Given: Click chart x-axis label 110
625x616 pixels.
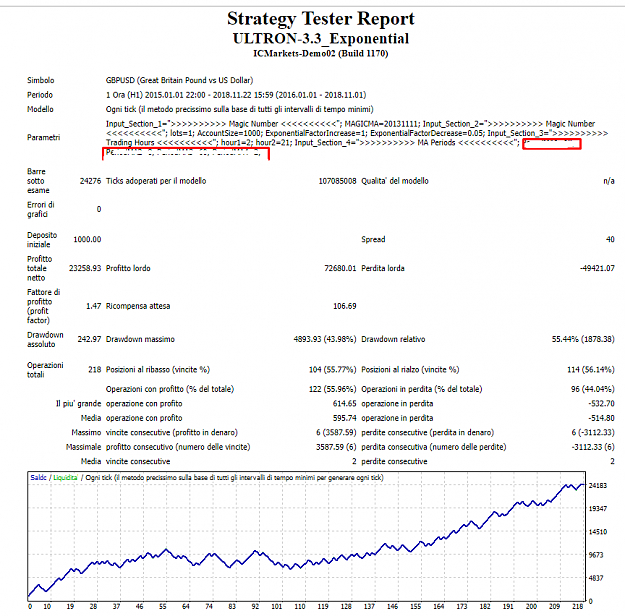Looking at the screenshot, I should (x=300, y=606).
